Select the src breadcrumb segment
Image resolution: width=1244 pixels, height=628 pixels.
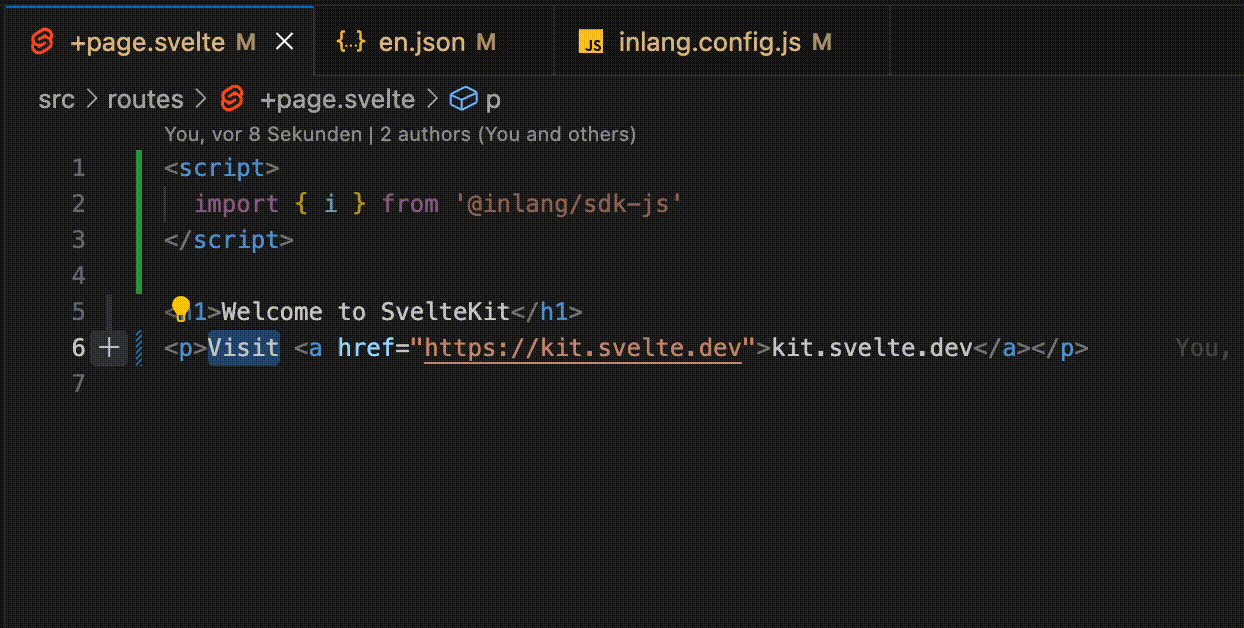(x=56, y=100)
